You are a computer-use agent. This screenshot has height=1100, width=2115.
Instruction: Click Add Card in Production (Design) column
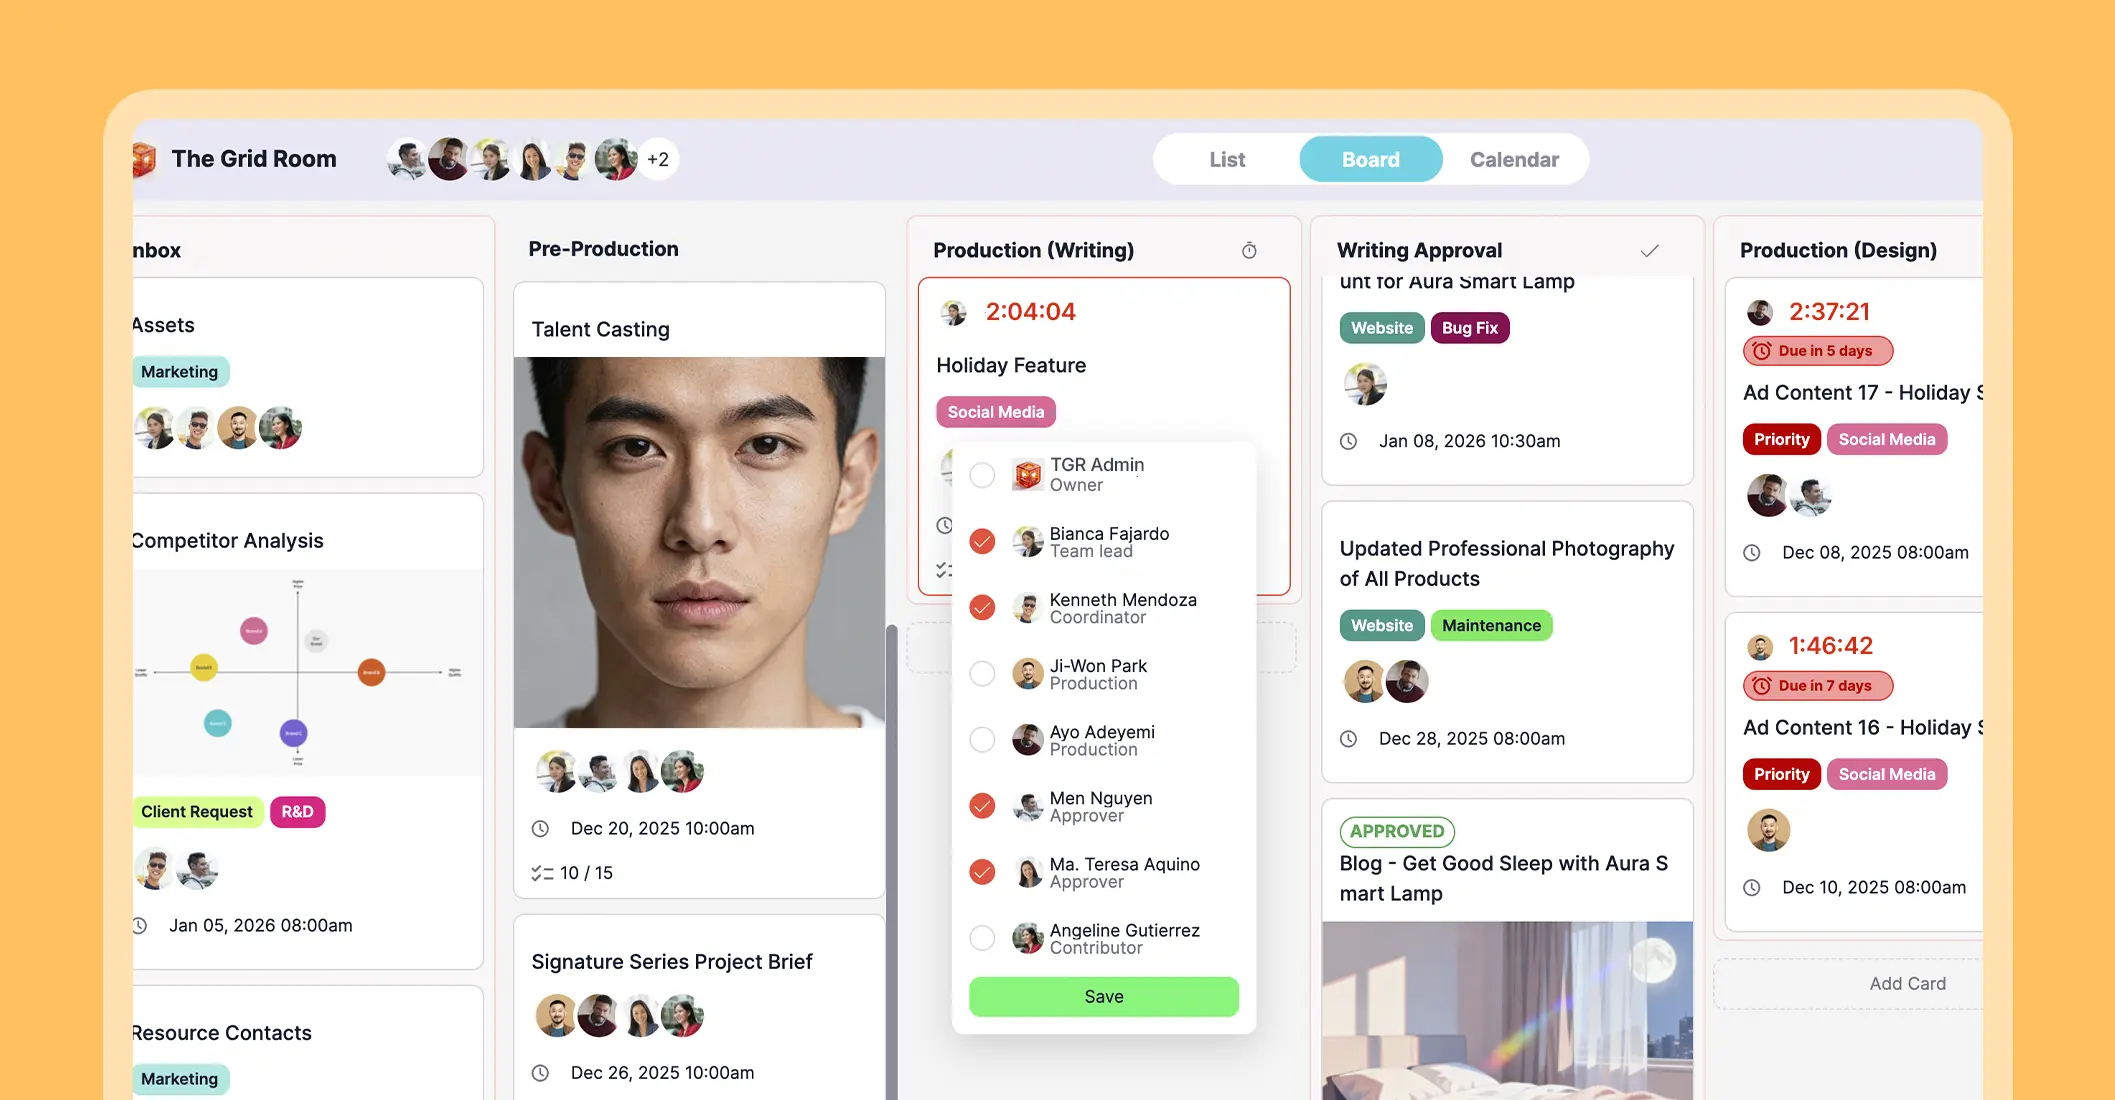(1907, 983)
